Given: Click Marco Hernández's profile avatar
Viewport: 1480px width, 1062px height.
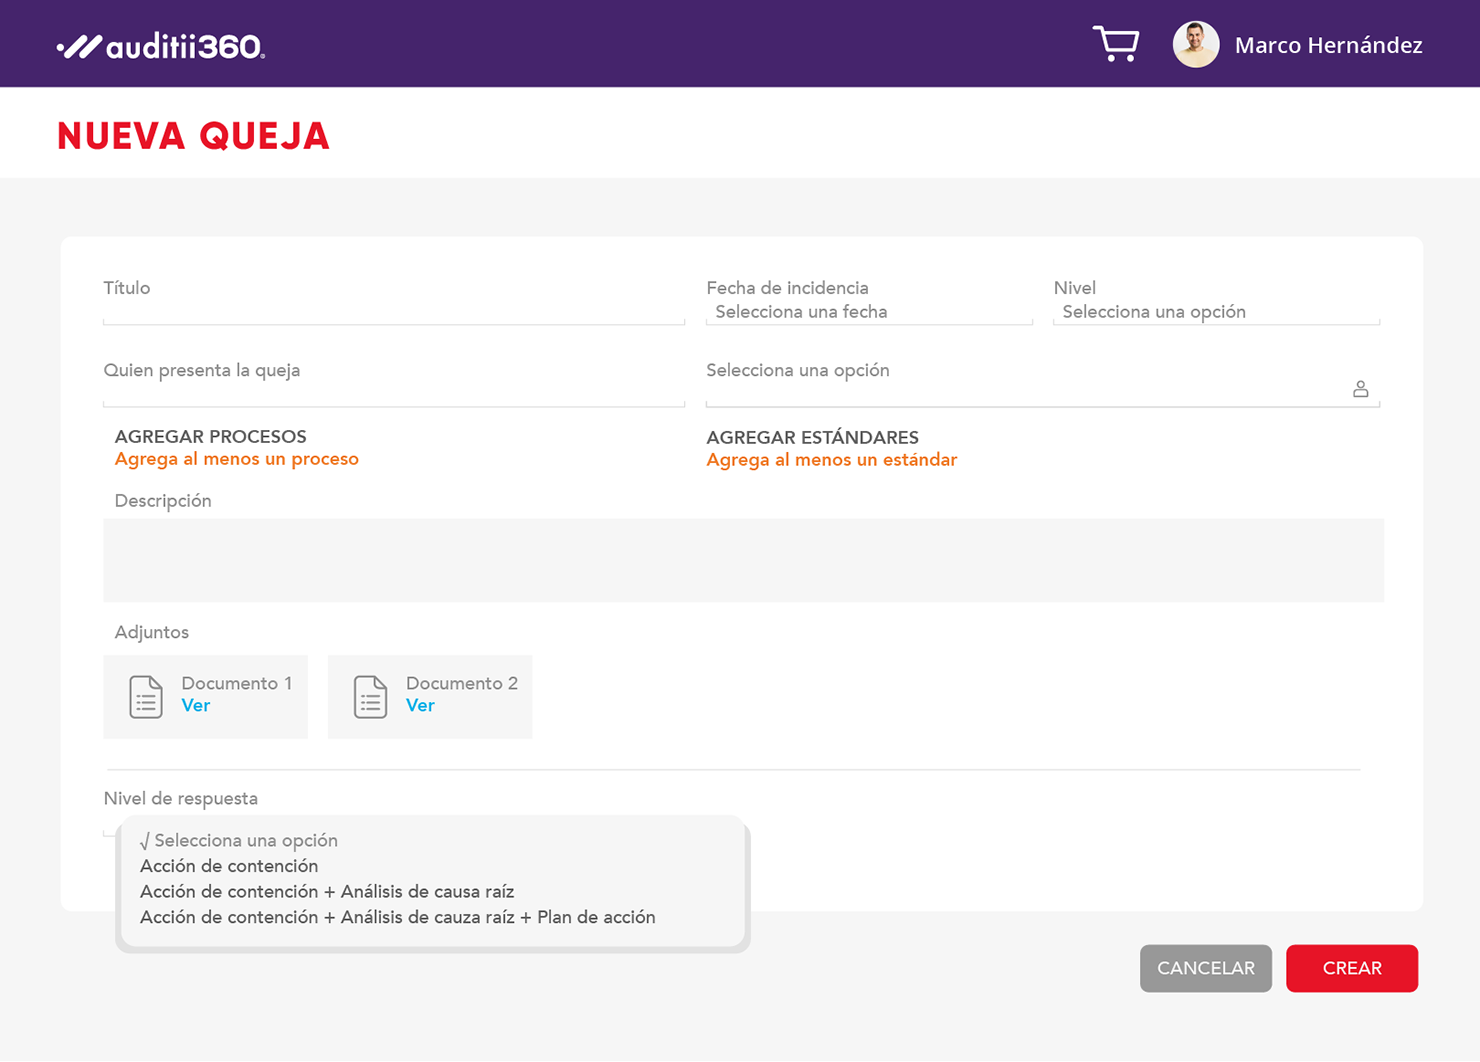Looking at the screenshot, I should (1195, 45).
